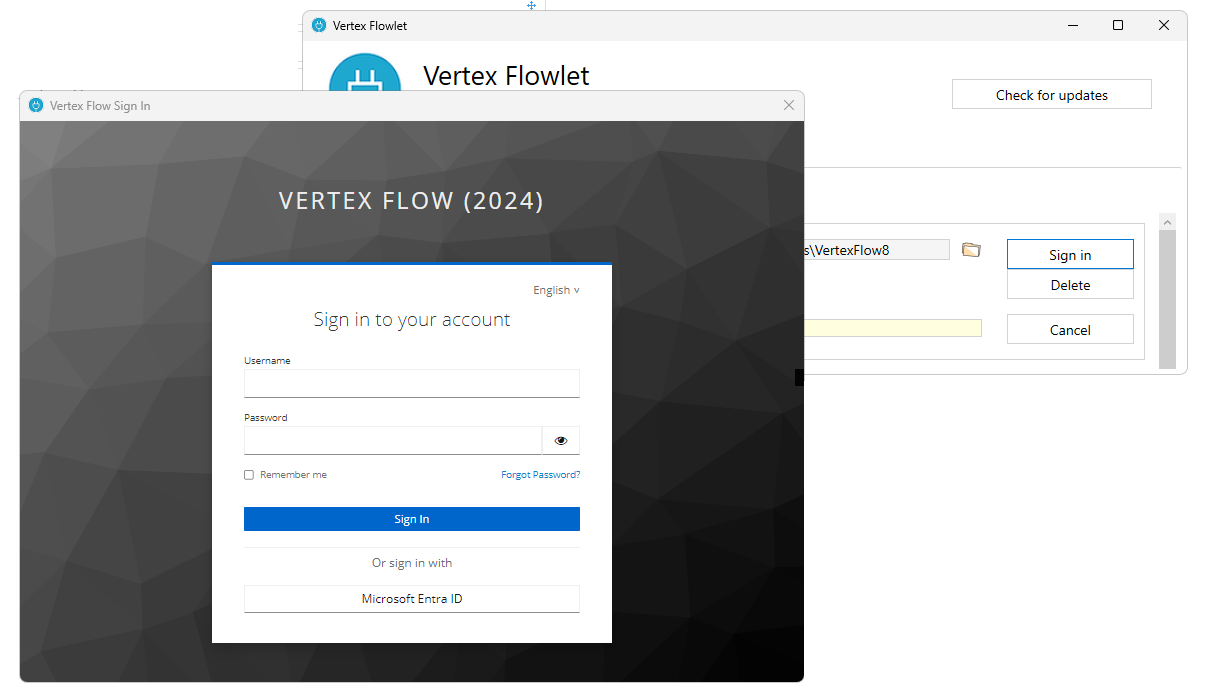Focus the Username input field
Screen dimensions: 1218x694
[x=412, y=384]
